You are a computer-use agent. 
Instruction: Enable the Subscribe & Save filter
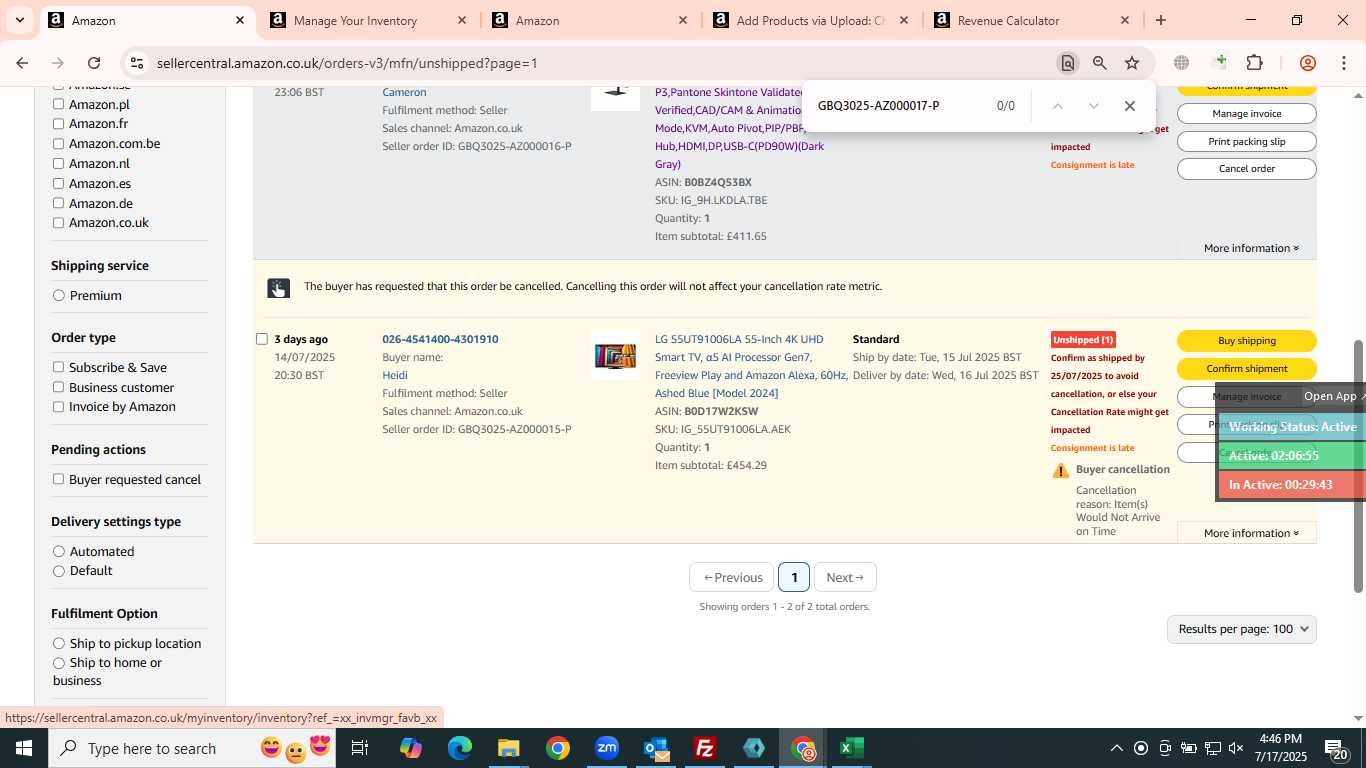(58, 367)
